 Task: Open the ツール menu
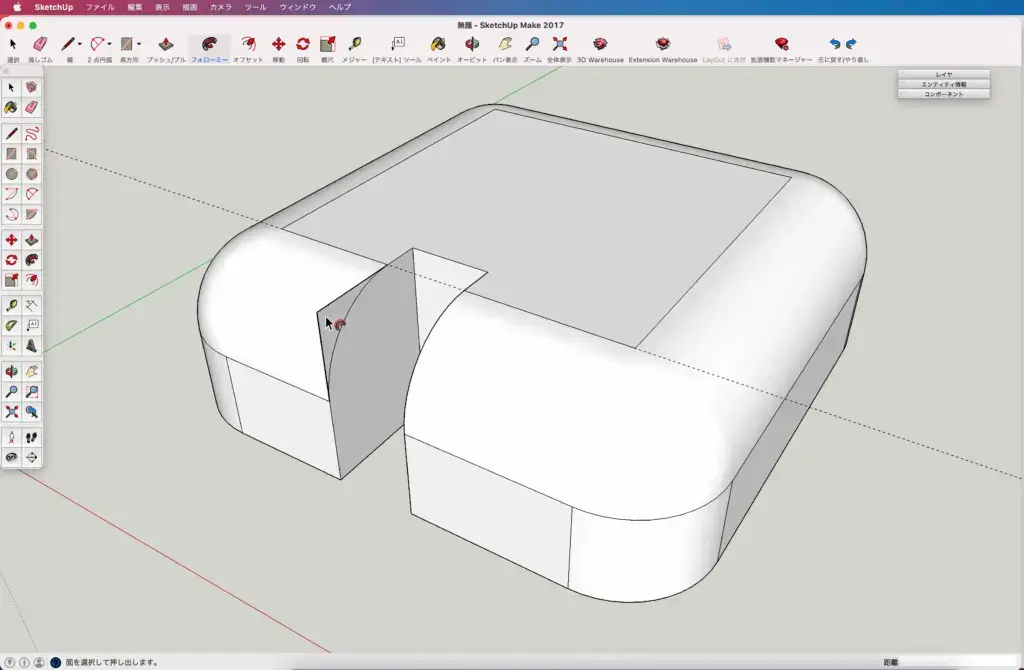255,7
